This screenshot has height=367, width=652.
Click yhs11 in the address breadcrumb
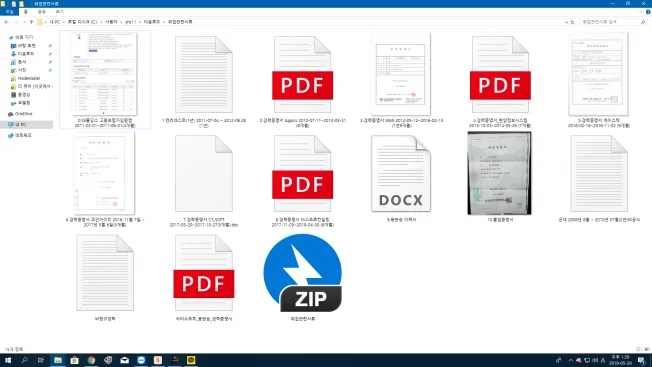131,22
